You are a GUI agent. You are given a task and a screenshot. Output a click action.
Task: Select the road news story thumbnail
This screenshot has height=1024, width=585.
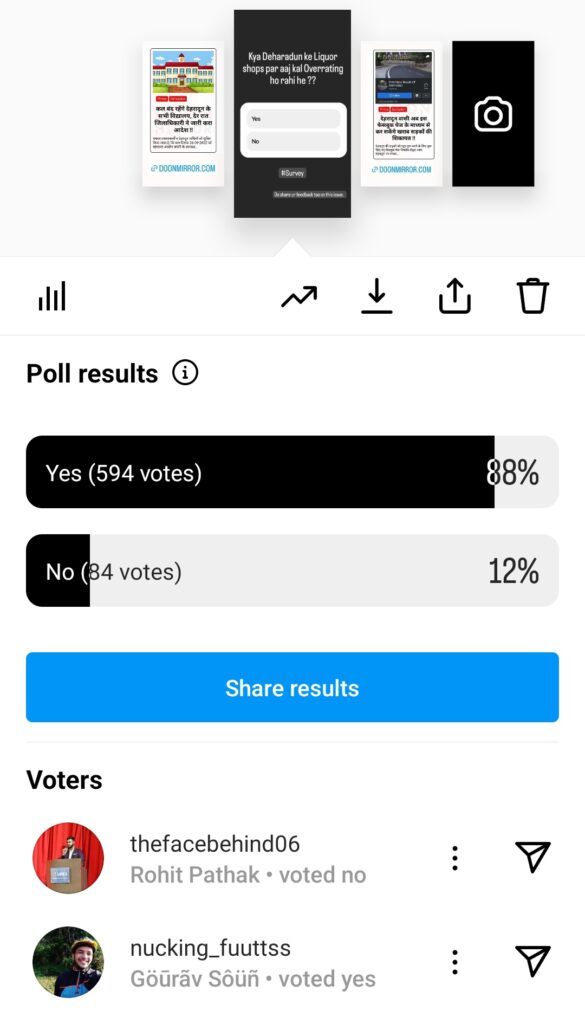click(402, 114)
